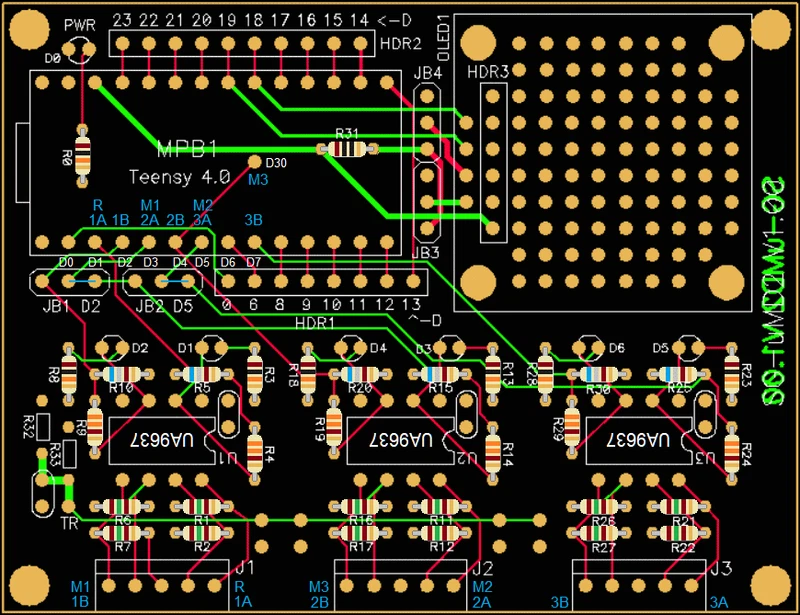Screen dimensions: 800x615
Task: Click the R4 resistor beside U1
Action: click(254, 452)
